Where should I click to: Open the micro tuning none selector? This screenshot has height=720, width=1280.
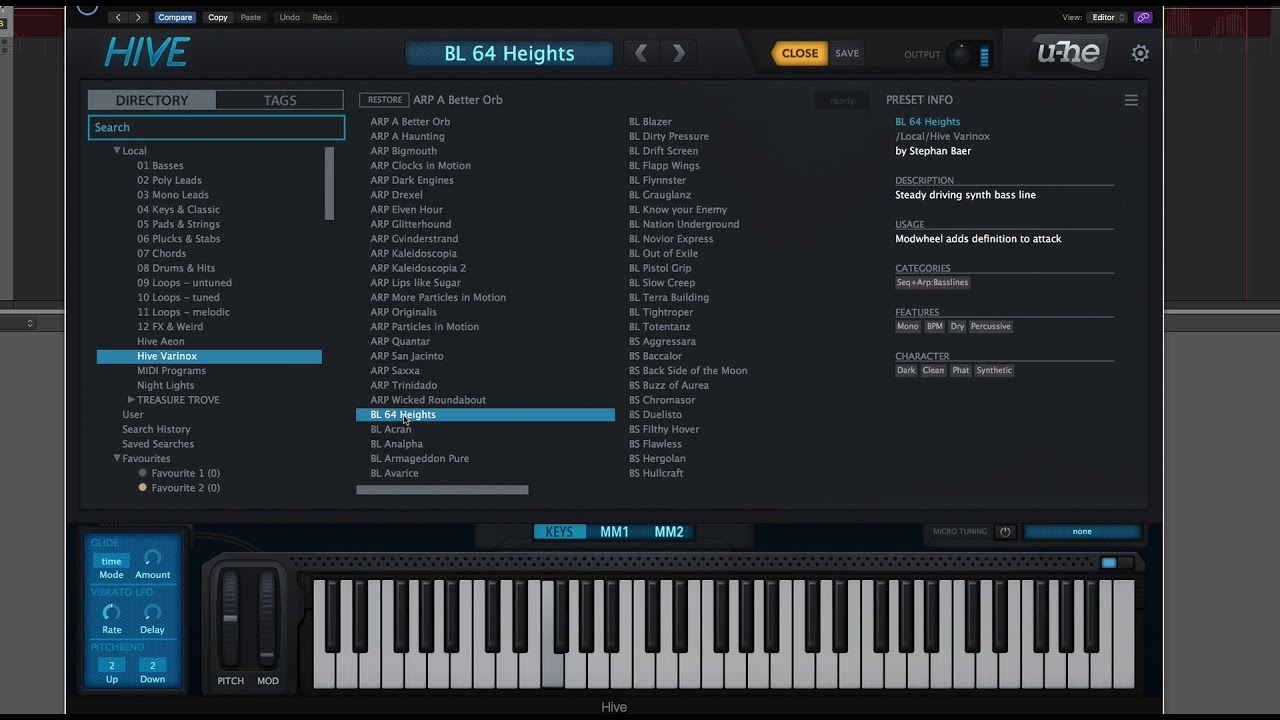(1082, 532)
